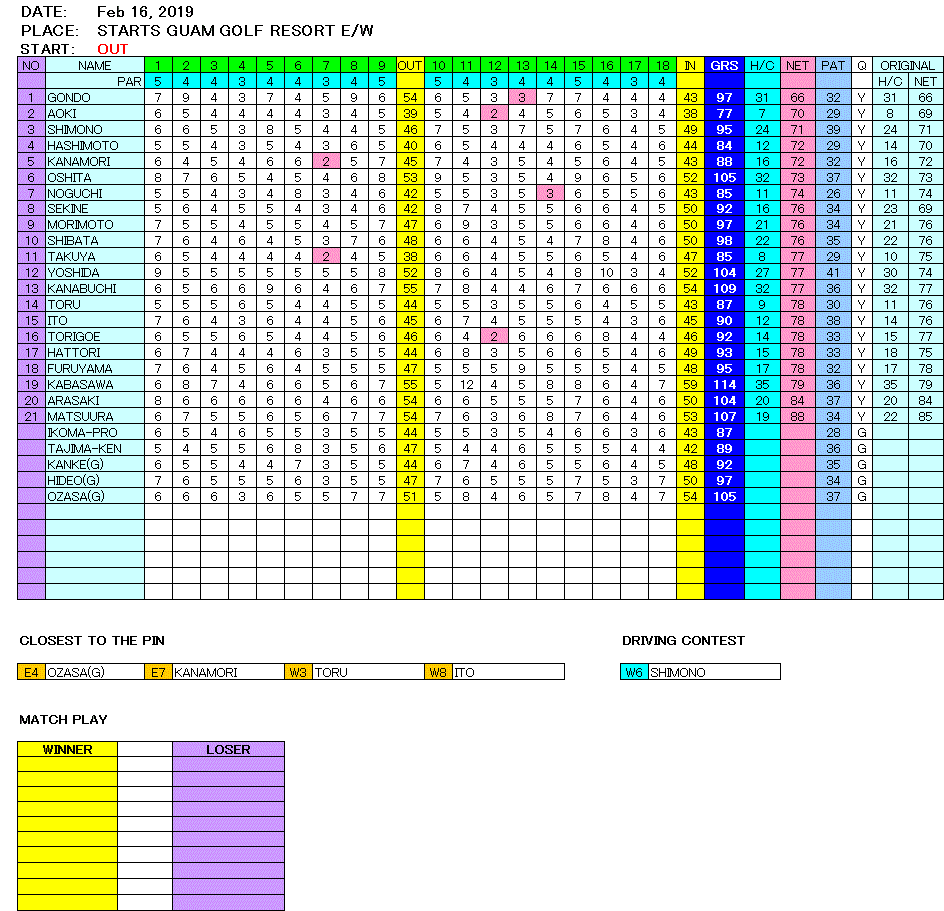Viewport: 944px width, 911px height.
Task: Select the first empty cell under WINNER
Action: (x=67, y=764)
